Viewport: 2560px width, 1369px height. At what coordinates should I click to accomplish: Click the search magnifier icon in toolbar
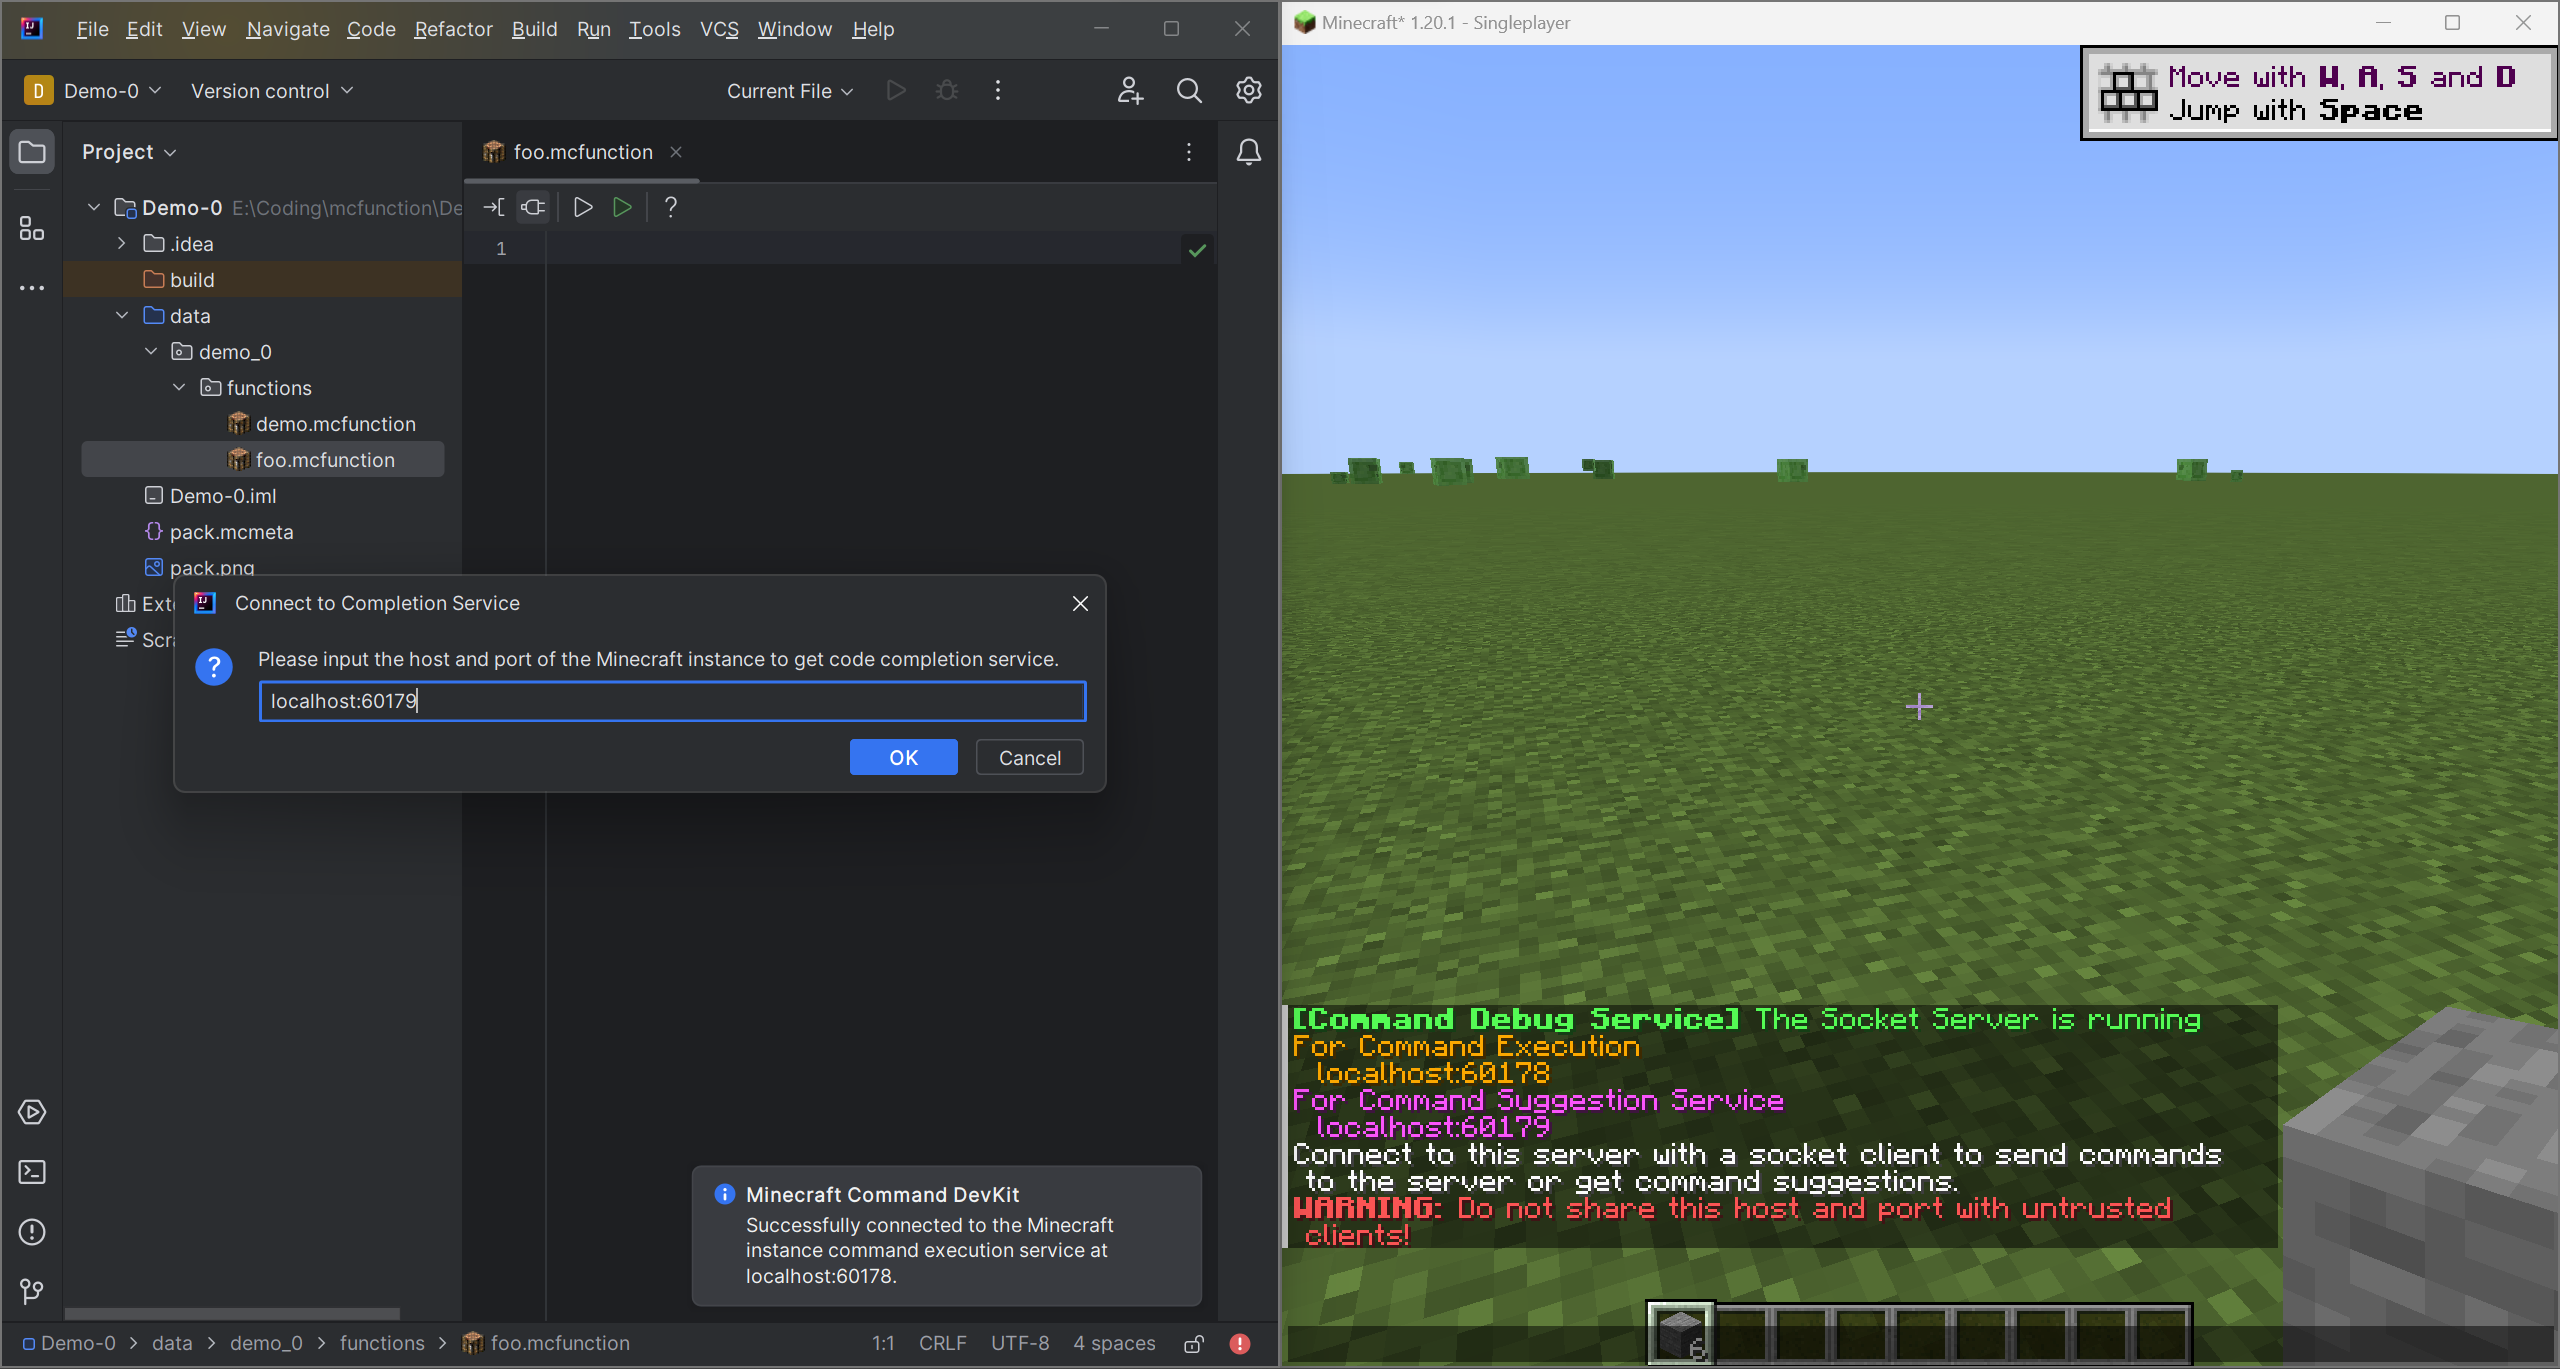tap(1189, 90)
